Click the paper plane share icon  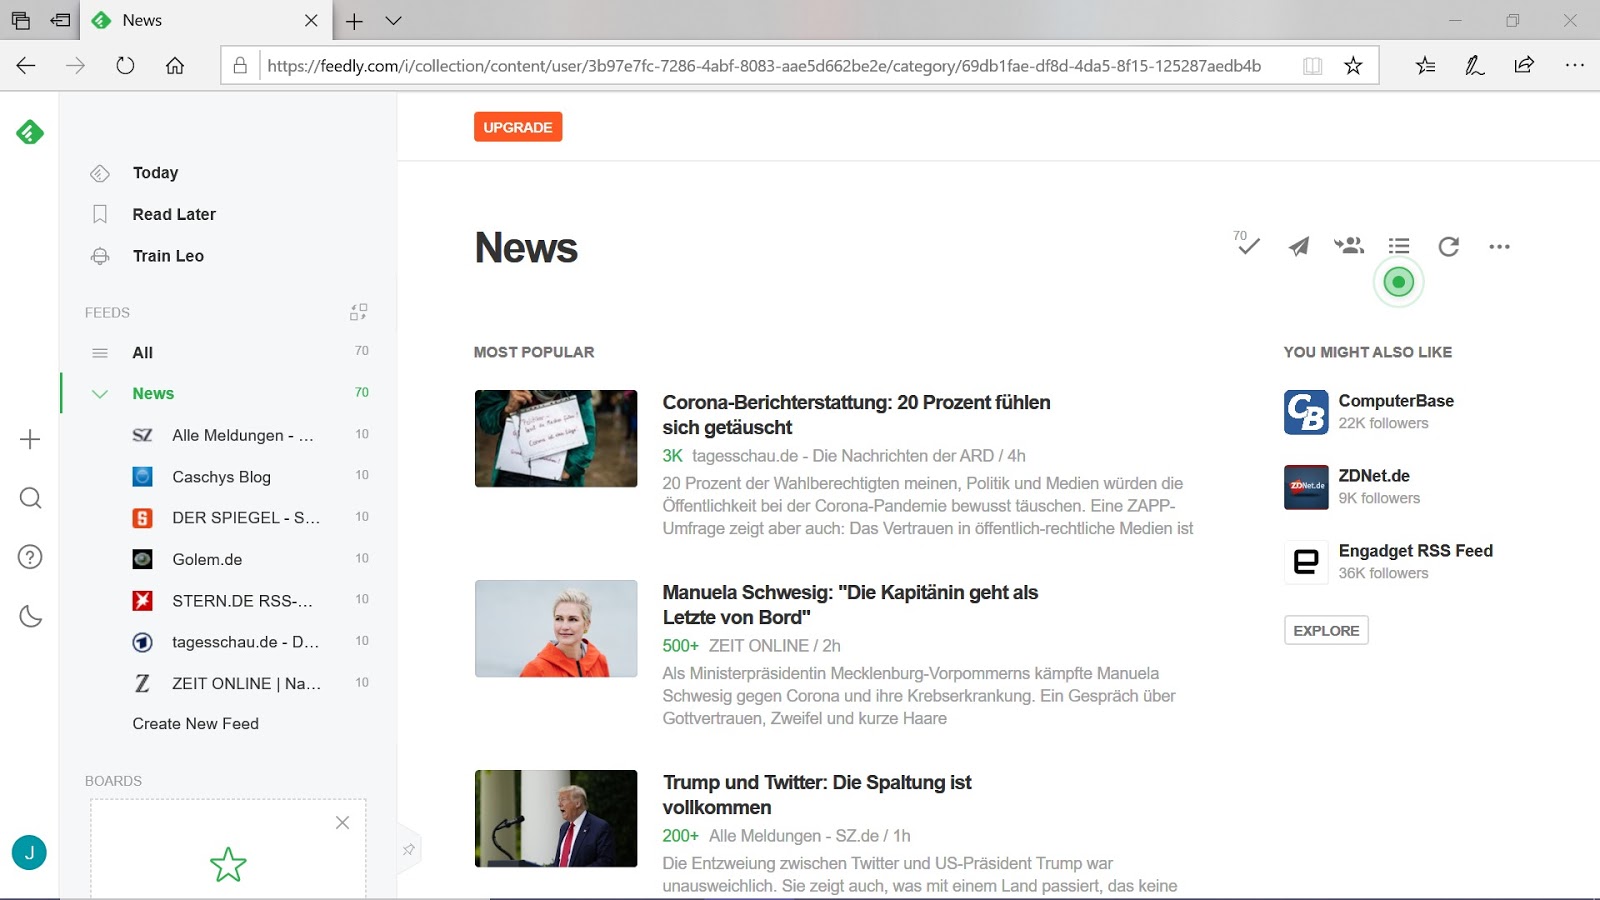click(1298, 246)
